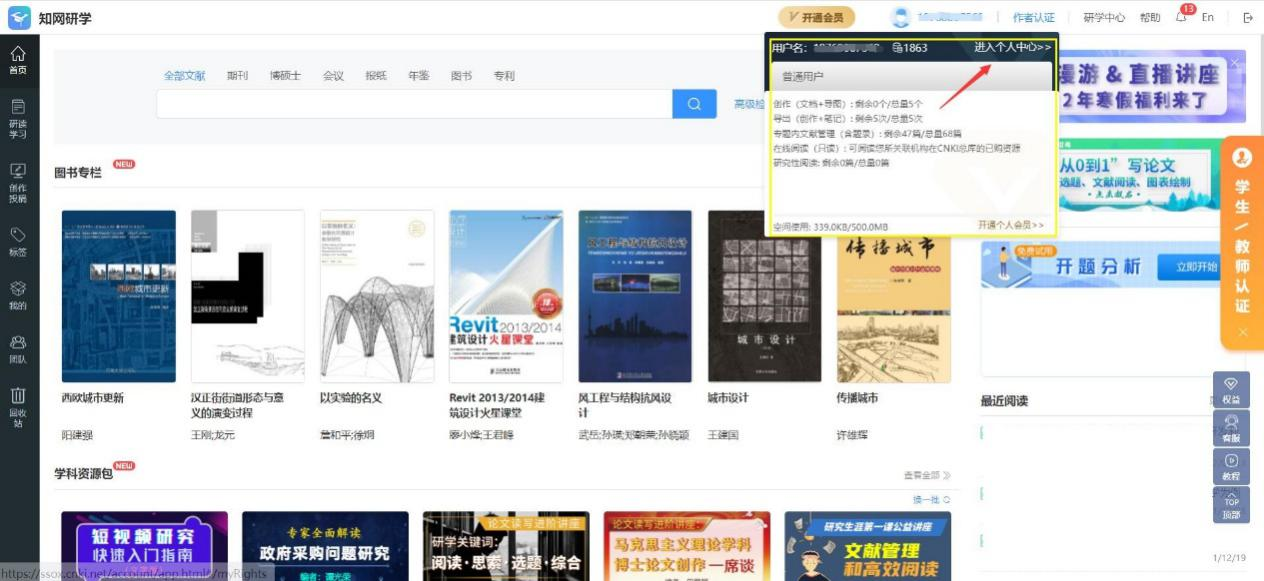The height and width of the screenshot is (581, 1264).
Task: Open the 团队 team section
Action: click(18, 348)
